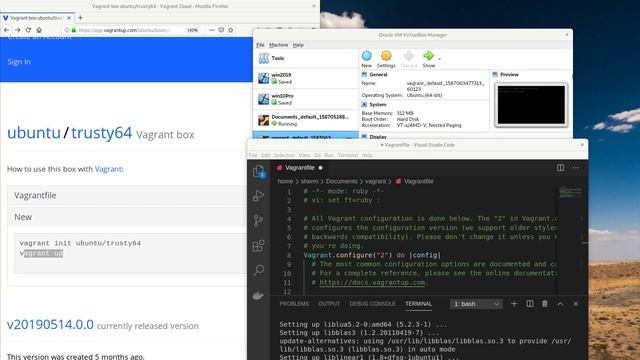The width and height of the screenshot is (640, 360).
Task: Select terminal dropdown showing 1: bash
Action: [x=476, y=304]
